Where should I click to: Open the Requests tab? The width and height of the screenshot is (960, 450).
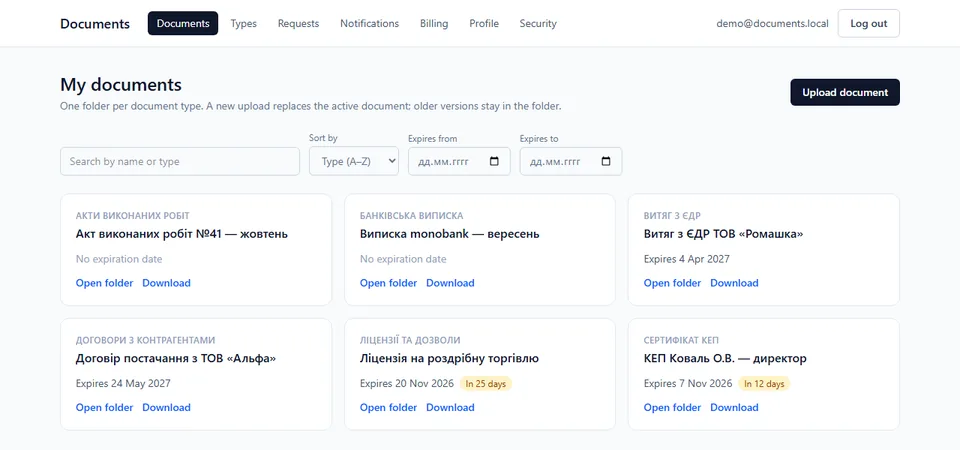coord(298,23)
